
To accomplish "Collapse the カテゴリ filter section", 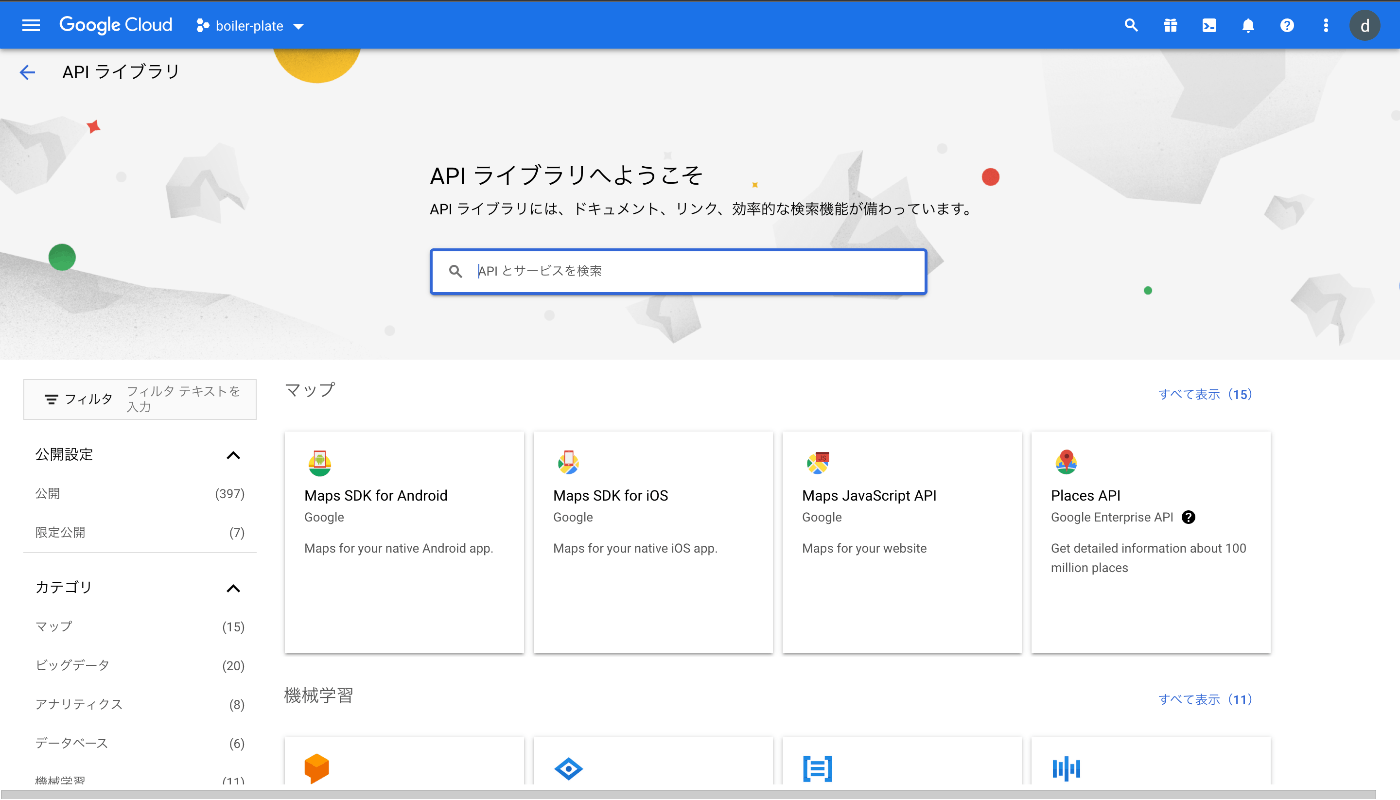I will 233,588.
